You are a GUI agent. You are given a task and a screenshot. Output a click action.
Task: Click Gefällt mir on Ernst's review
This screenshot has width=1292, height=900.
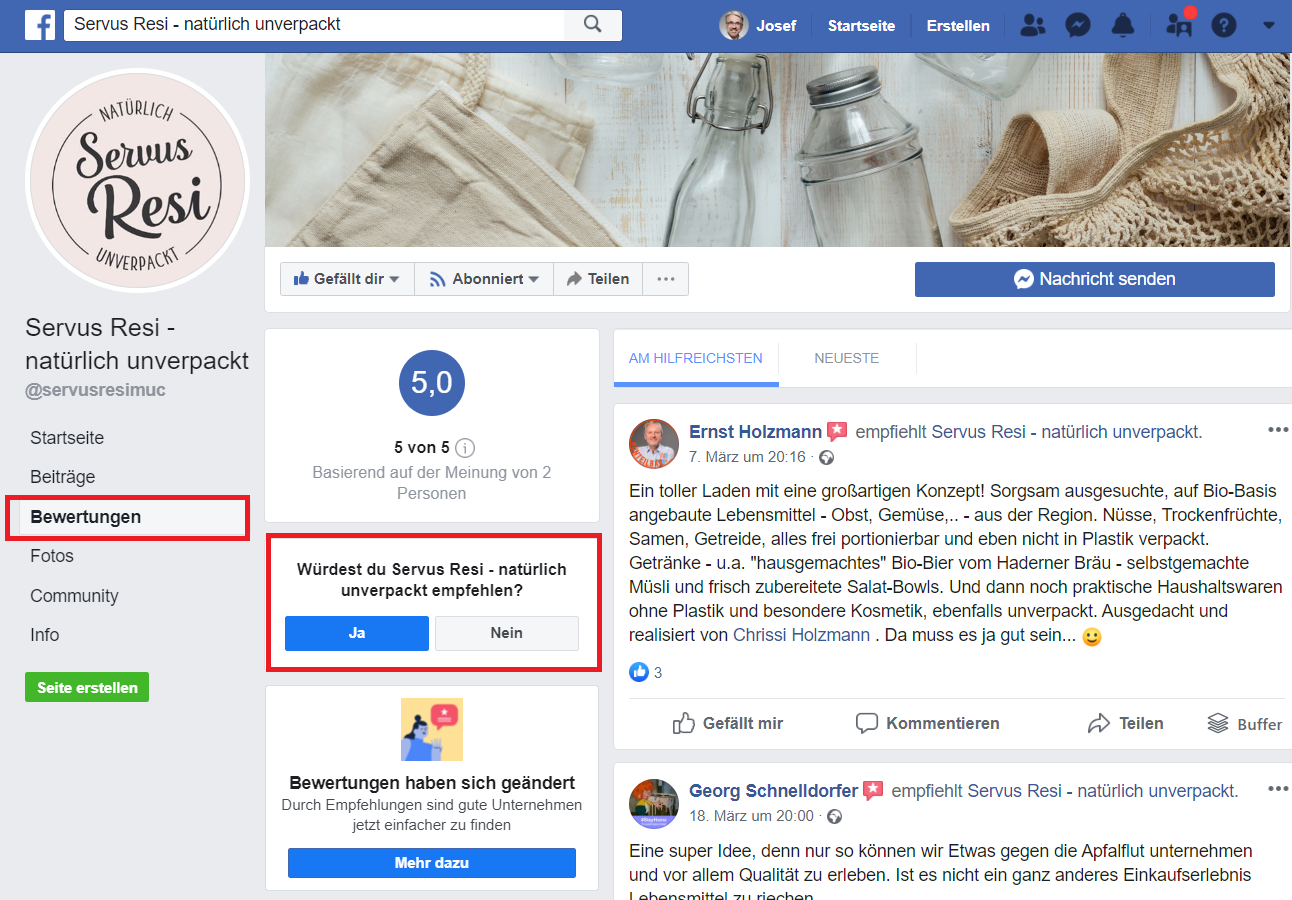click(x=728, y=723)
